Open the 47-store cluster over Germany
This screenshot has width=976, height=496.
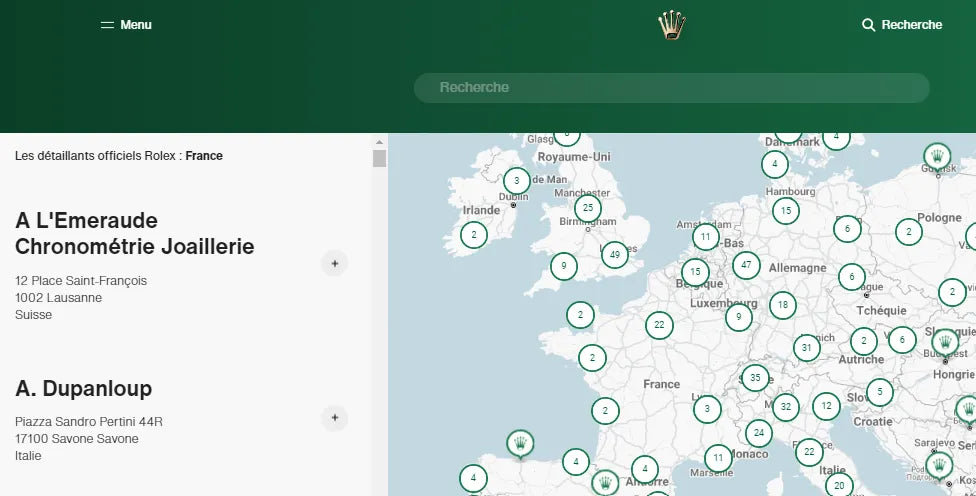click(745, 265)
